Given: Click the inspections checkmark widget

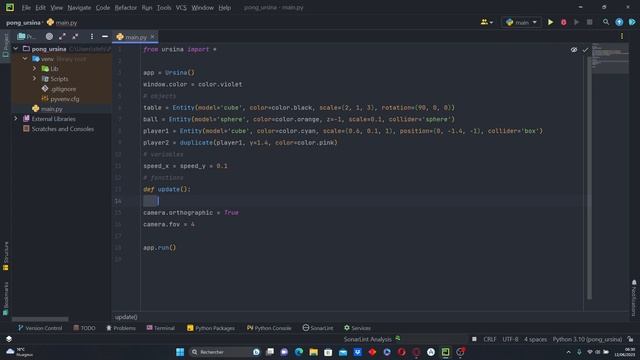Looking at the screenshot, I should [585, 50].
